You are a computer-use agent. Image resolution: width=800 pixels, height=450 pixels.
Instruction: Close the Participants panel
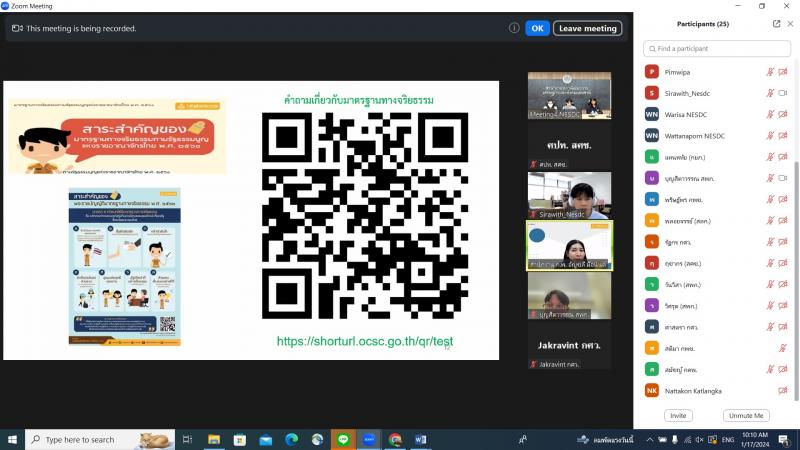790,24
